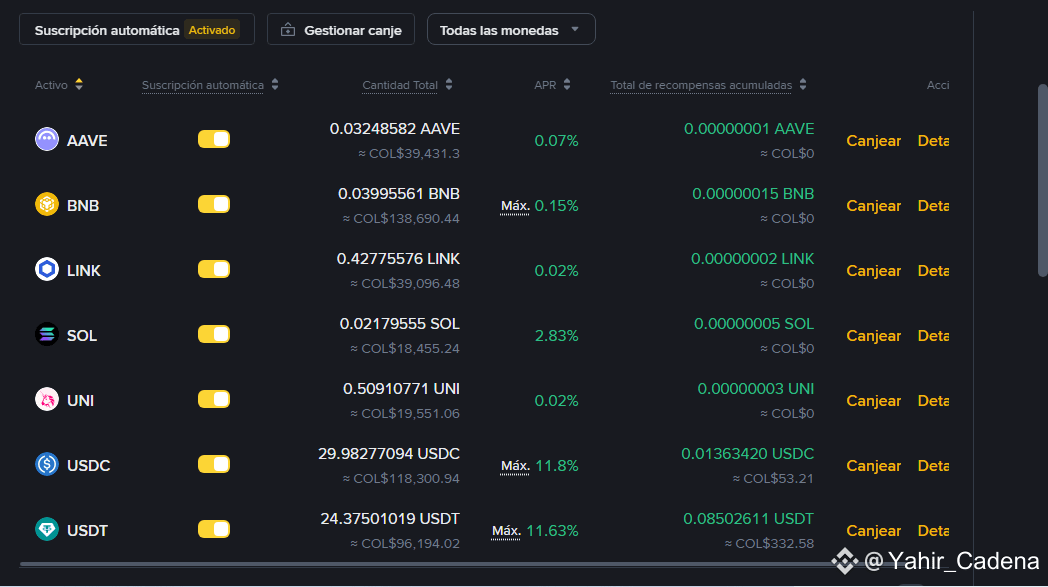Sort by APR column arrows
The width and height of the screenshot is (1048, 587).
pos(567,84)
